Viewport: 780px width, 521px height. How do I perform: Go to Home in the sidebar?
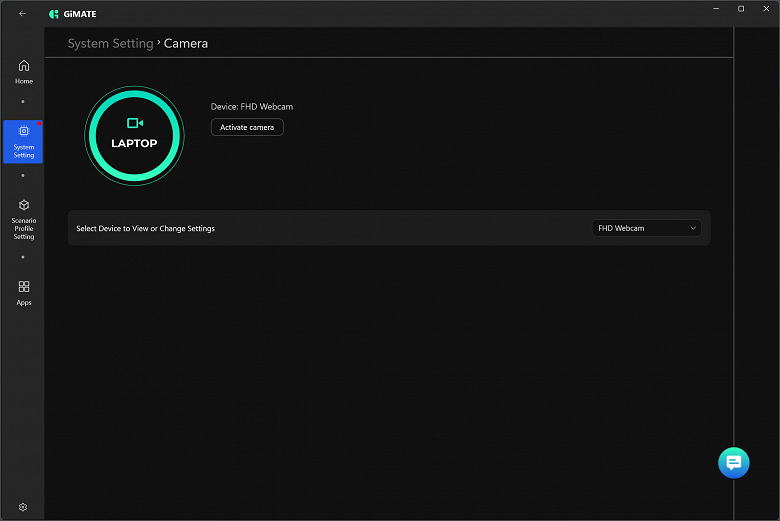click(x=24, y=71)
